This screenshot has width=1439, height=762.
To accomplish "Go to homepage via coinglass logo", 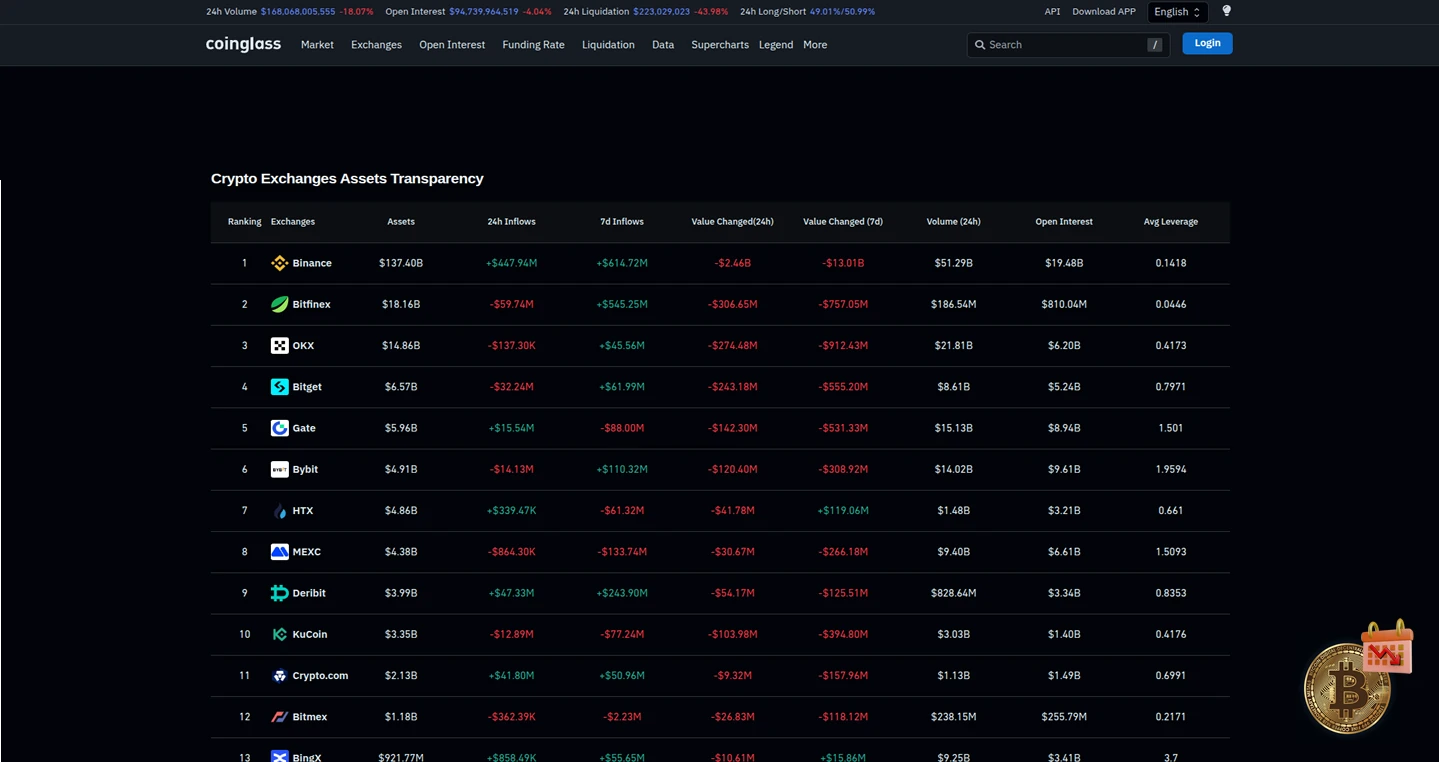I will pos(243,44).
